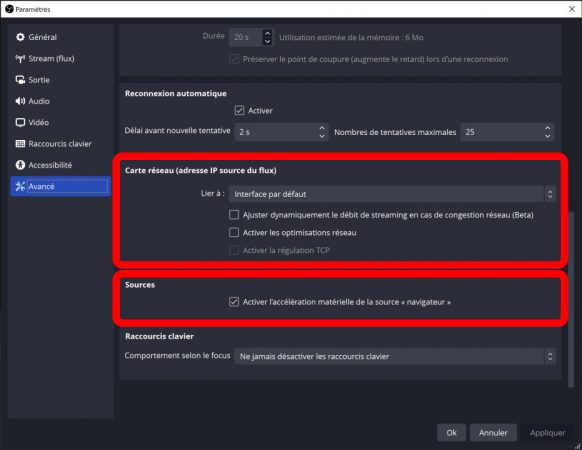Open the Général settings section
This screenshot has height=450, width=582.
coord(61,37)
